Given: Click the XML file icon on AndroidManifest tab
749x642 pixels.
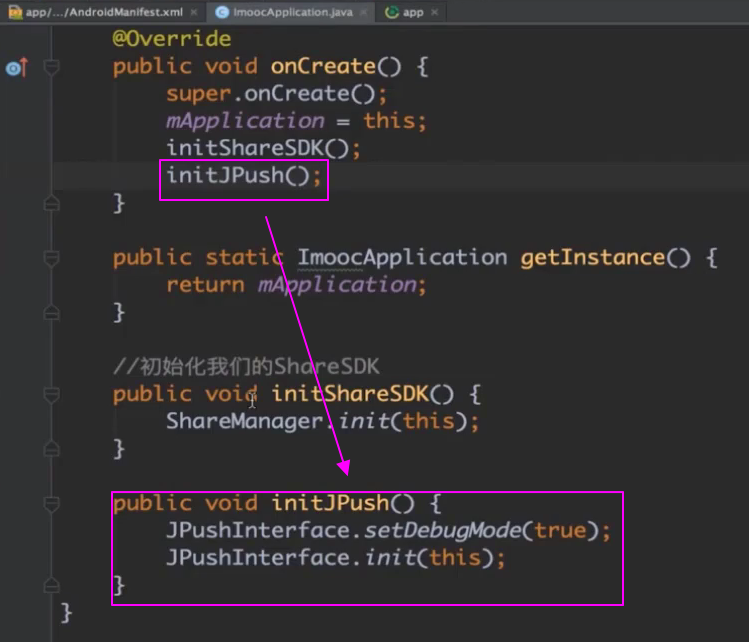Looking at the screenshot, I should click(15, 12).
